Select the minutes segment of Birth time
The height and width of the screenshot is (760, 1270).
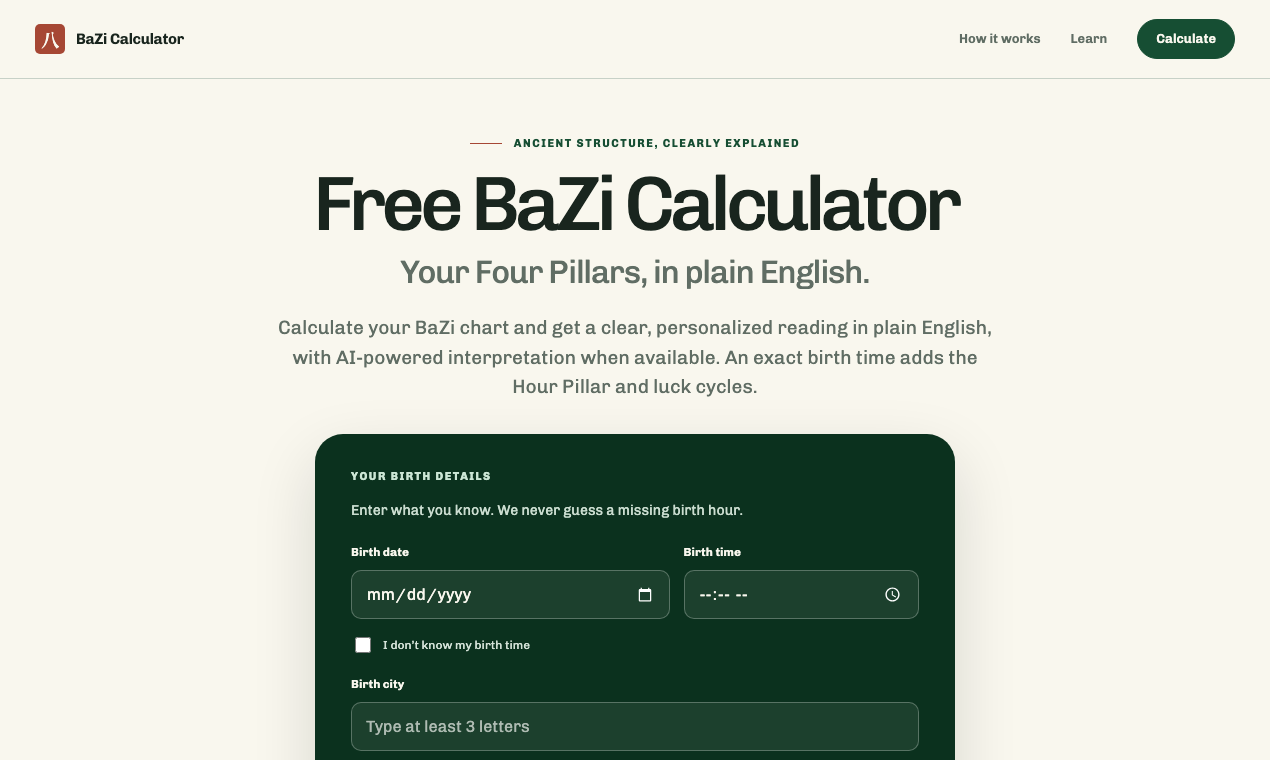(x=723, y=595)
